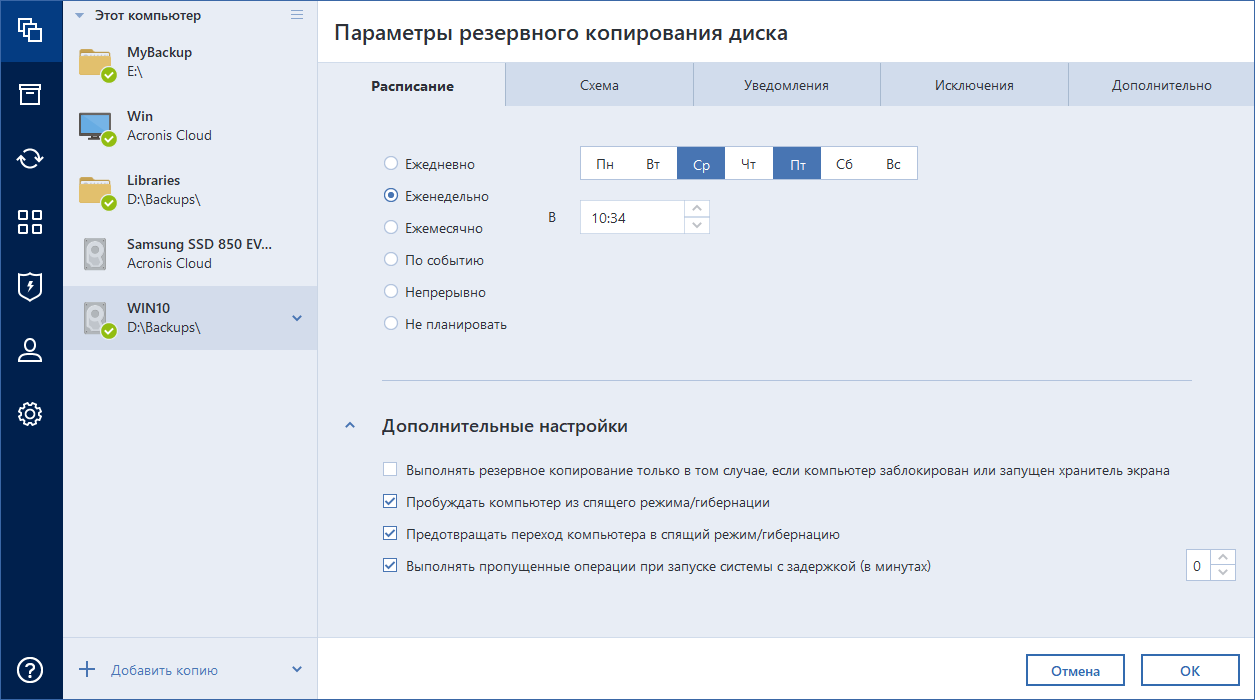1255x700 pixels.
Task: Open the Settings gear icon
Action: coord(30,413)
